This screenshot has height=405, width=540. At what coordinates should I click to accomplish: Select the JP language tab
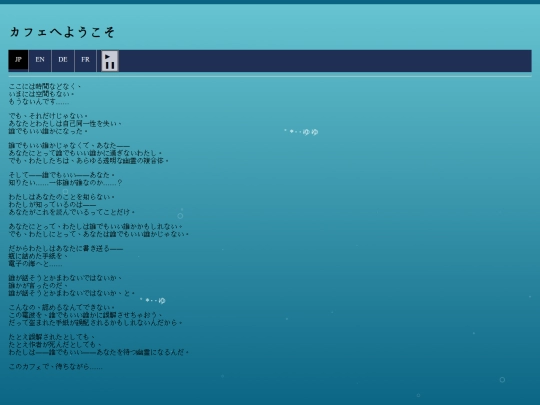pos(18,60)
